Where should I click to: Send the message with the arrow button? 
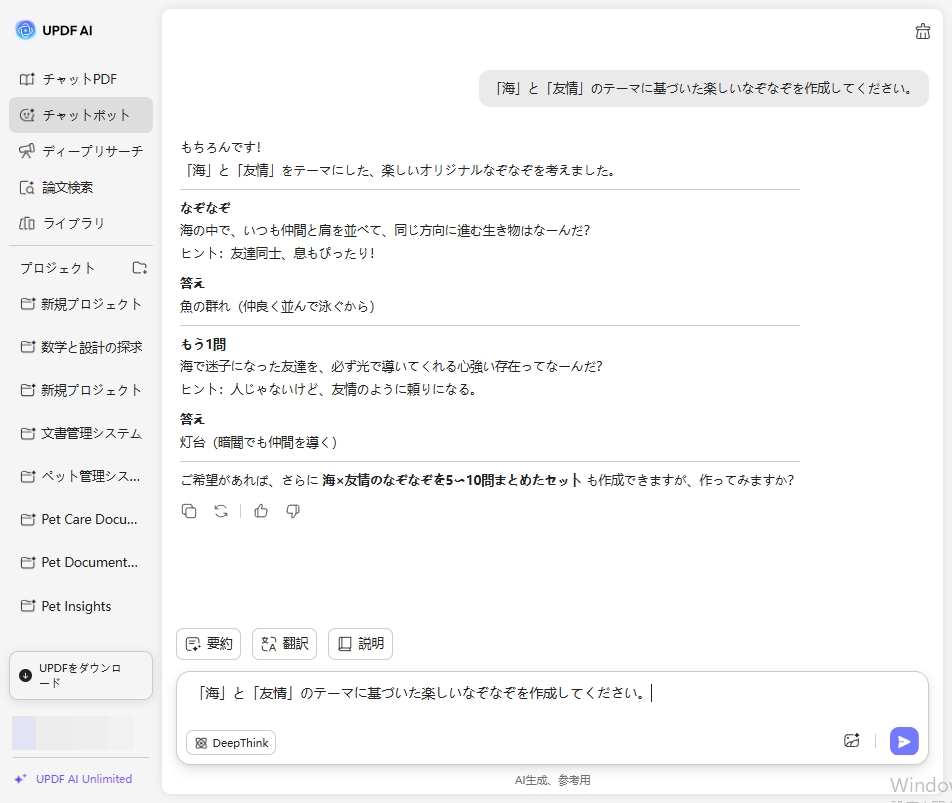point(903,741)
